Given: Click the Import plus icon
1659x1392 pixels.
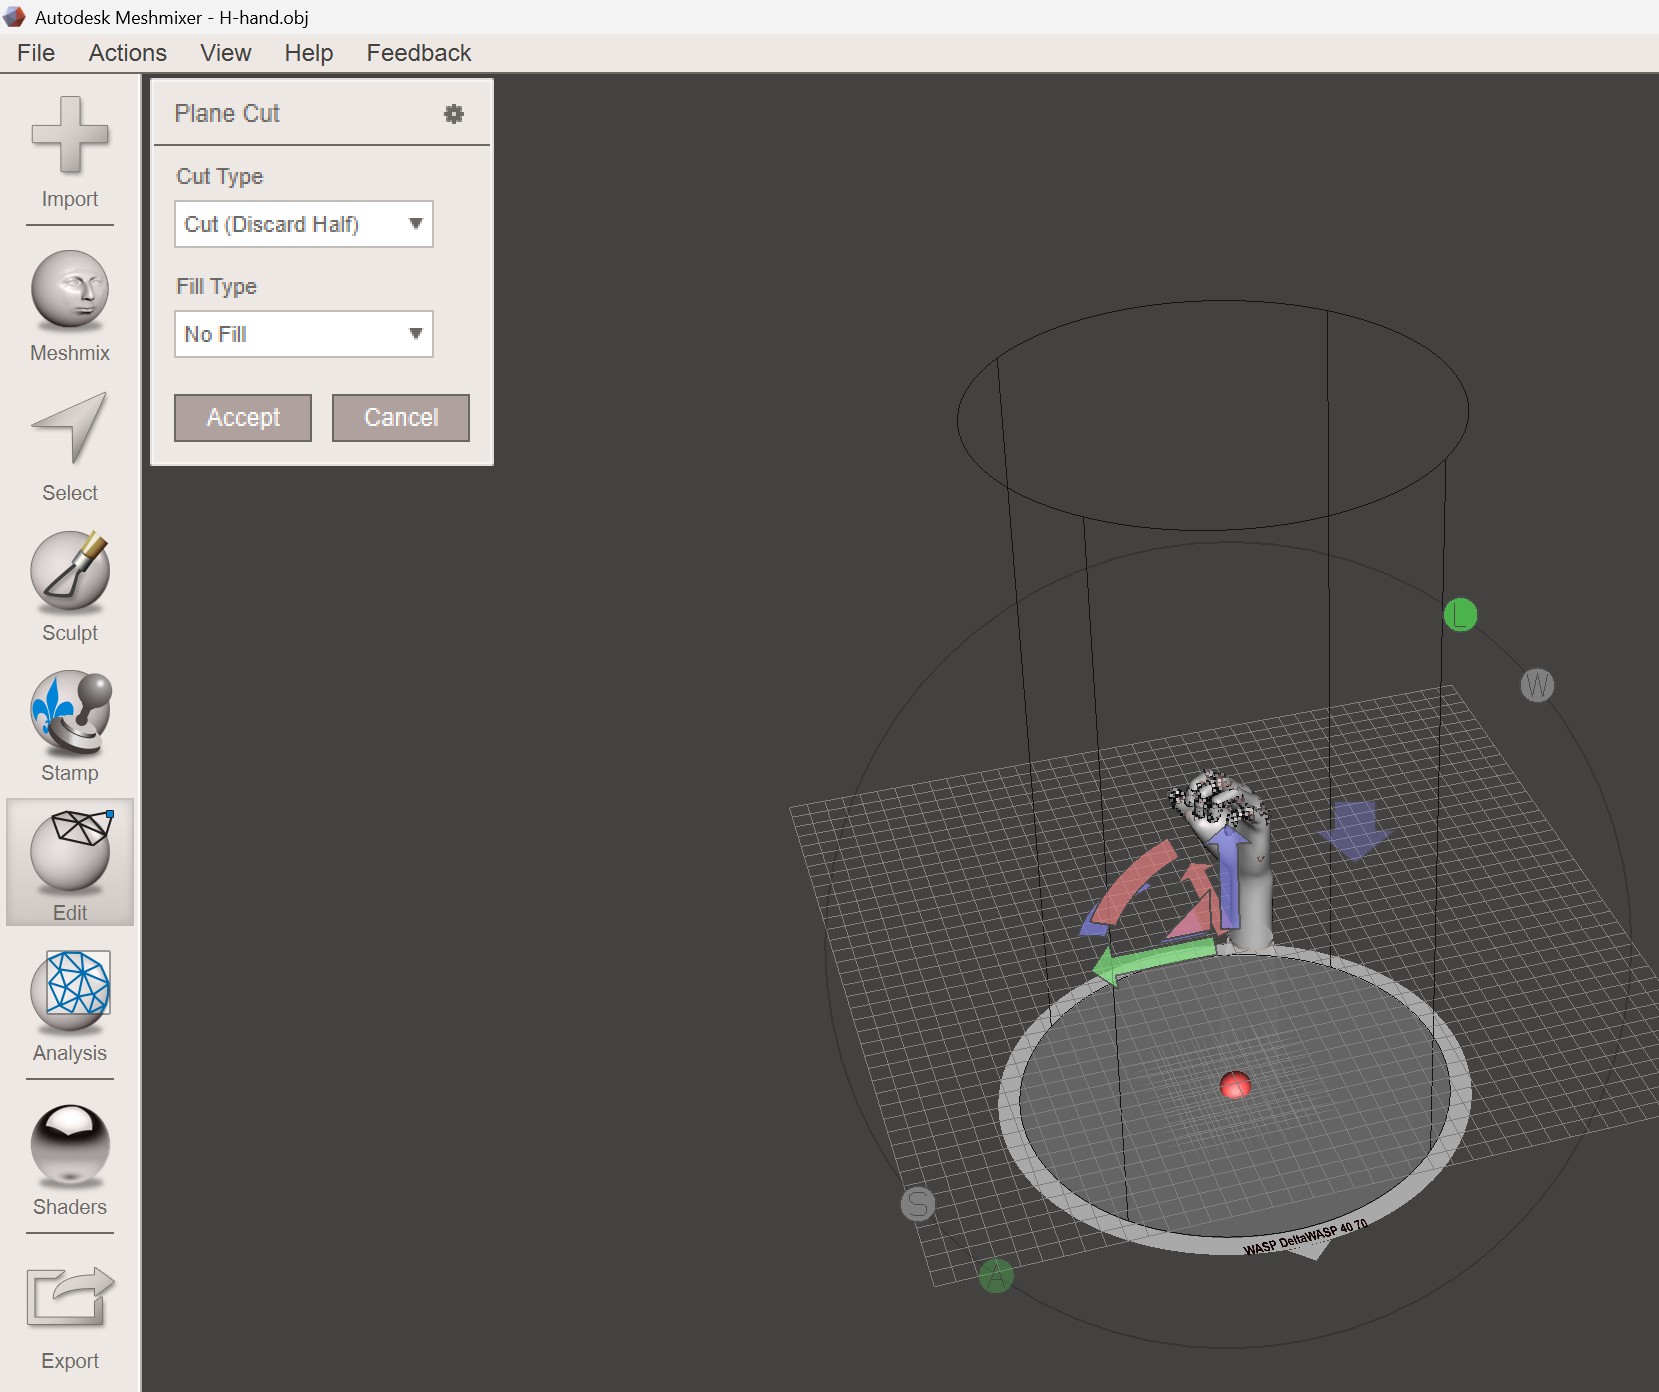Looking at the screenshot, I should [70, 135].
